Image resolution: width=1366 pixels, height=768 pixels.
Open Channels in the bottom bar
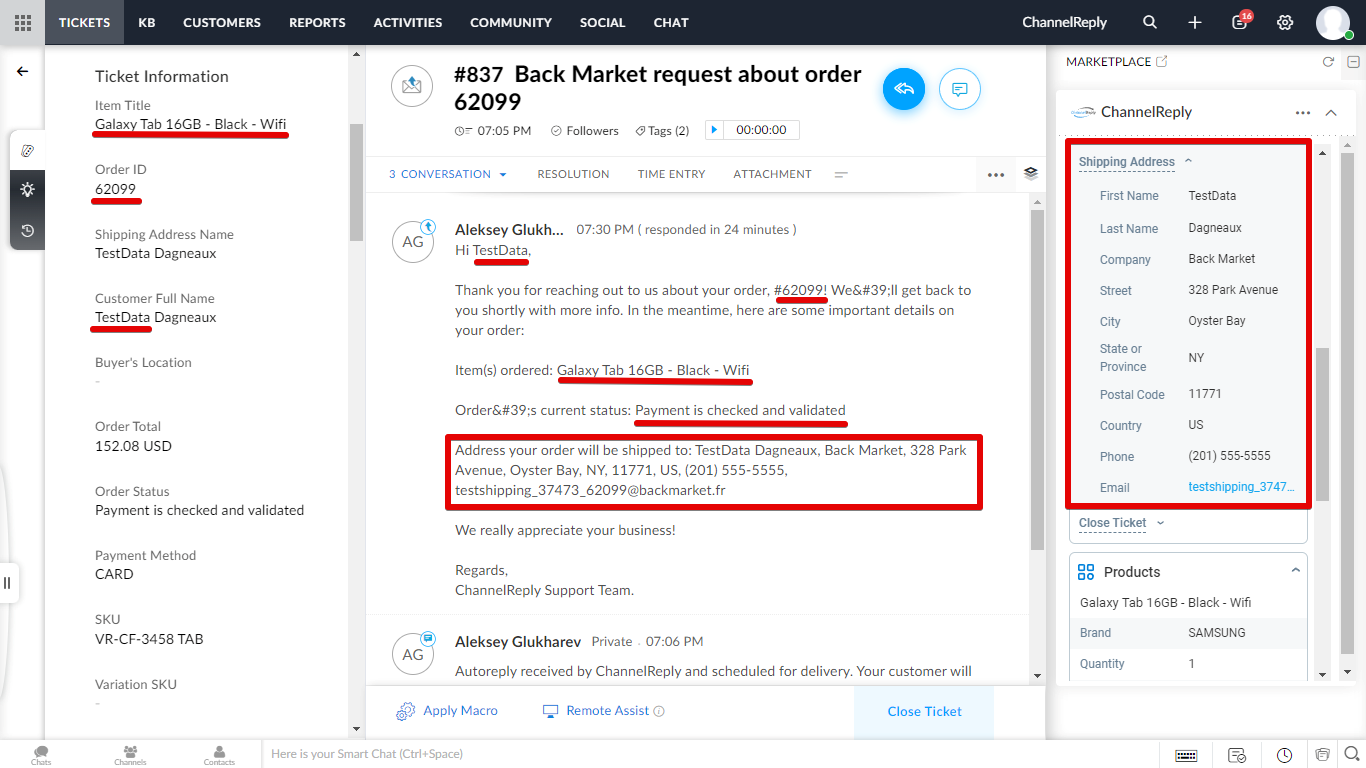pos(130,755)
